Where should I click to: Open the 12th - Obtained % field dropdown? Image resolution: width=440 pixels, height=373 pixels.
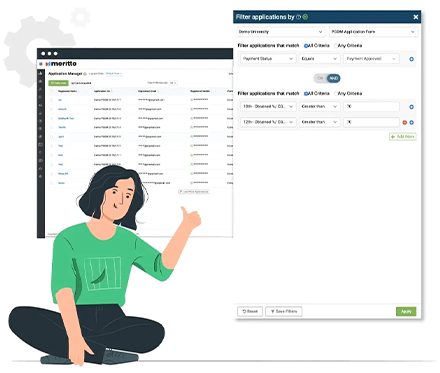(x=268, y=122)
